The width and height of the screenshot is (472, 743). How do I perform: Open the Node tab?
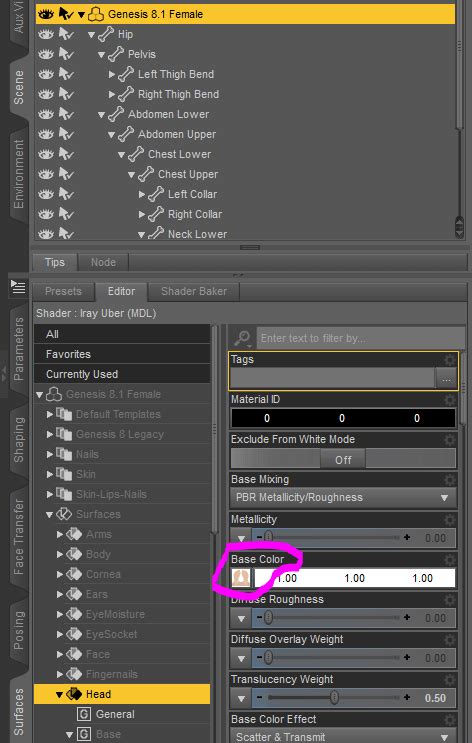coord(103,262)
